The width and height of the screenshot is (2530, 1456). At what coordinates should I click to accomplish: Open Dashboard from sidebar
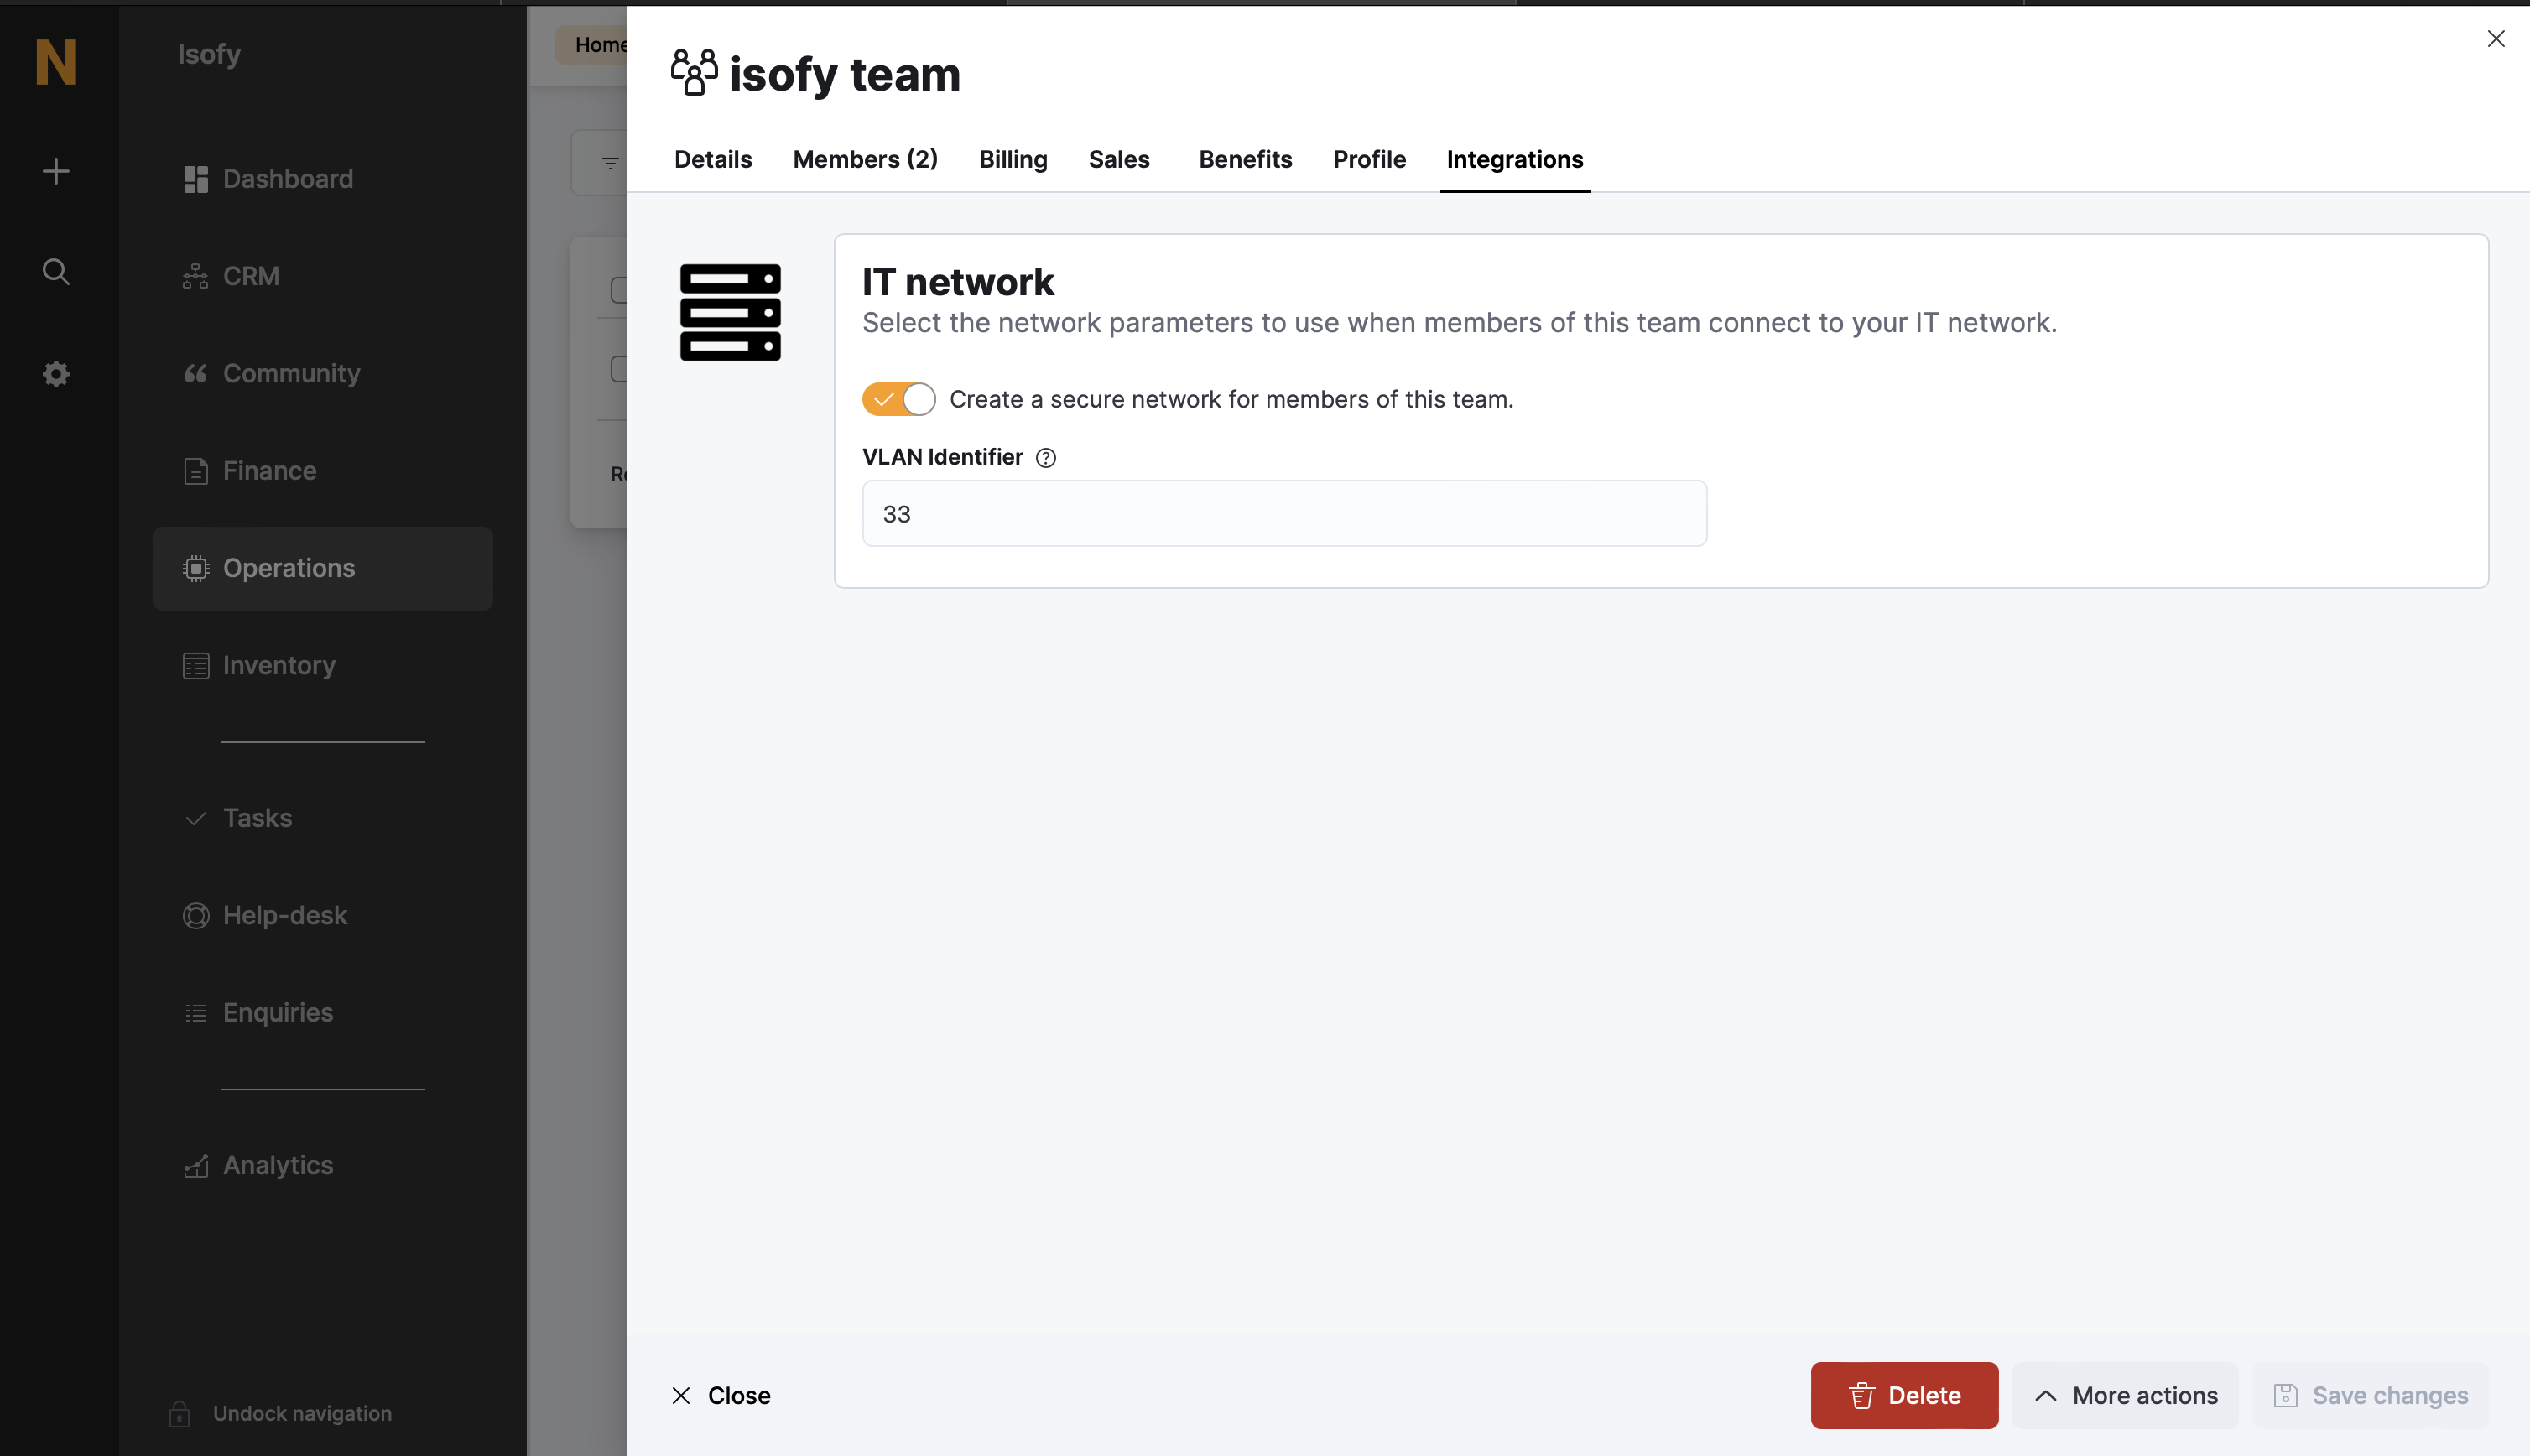point(287,179)
